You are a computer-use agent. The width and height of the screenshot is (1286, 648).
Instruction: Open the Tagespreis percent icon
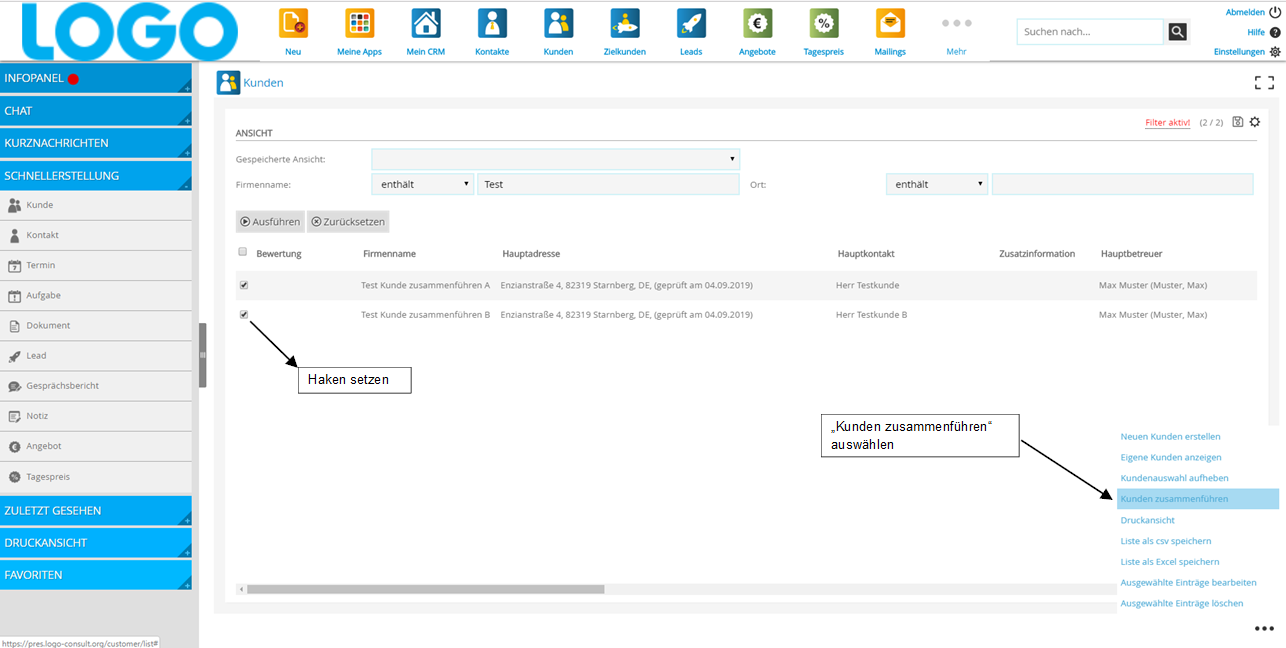[824, 23]
